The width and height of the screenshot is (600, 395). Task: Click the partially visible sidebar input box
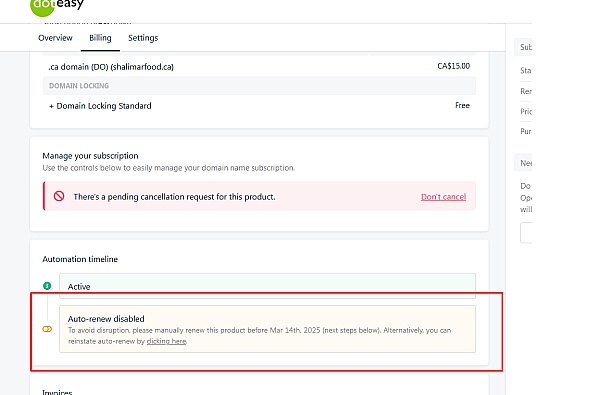[x=526, y=232]
